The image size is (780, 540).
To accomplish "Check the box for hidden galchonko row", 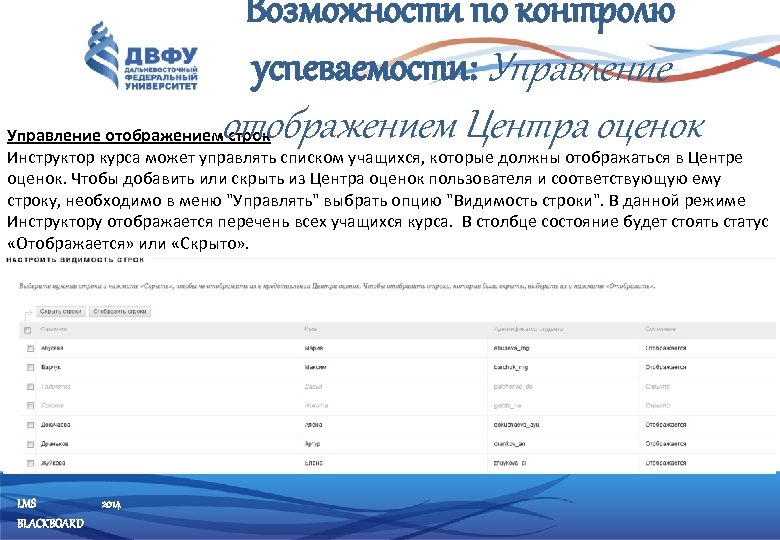I will (30, 387).
